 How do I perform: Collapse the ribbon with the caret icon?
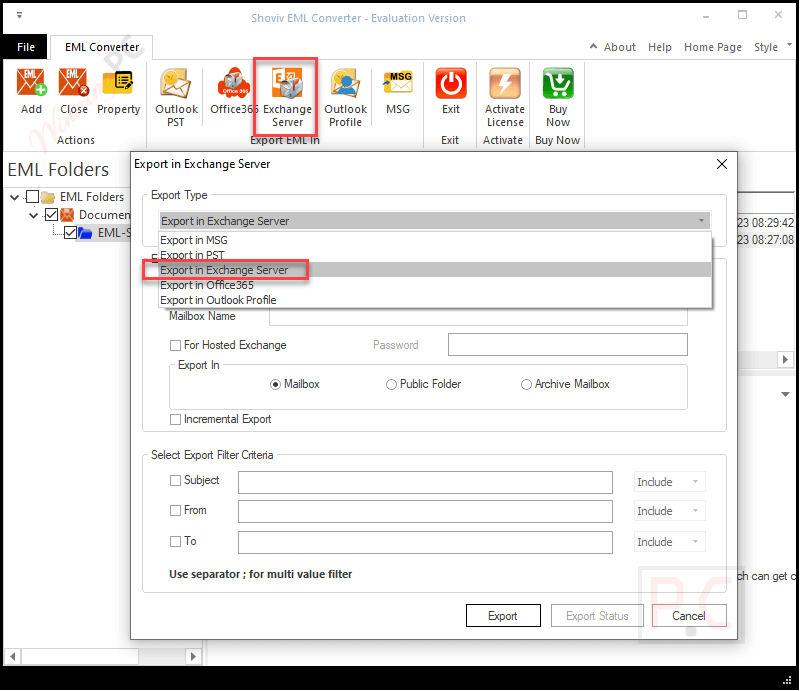[x=593, y=46]
